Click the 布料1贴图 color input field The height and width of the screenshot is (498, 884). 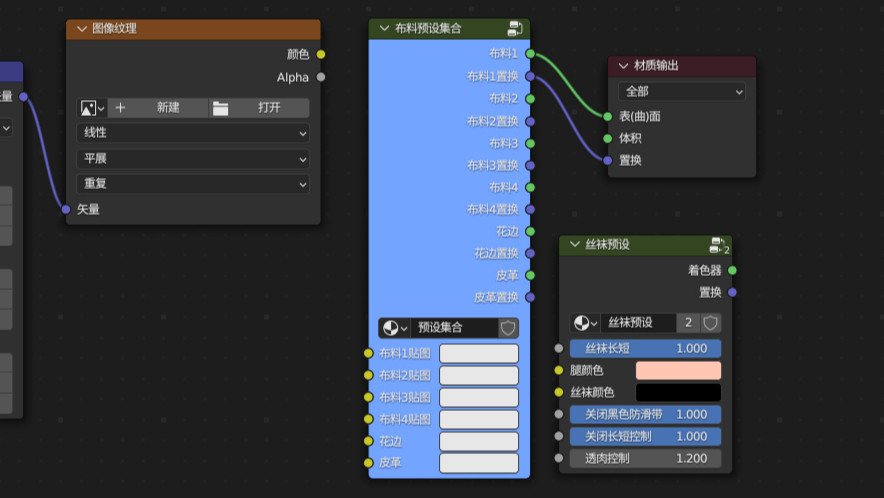pos(479,353)
